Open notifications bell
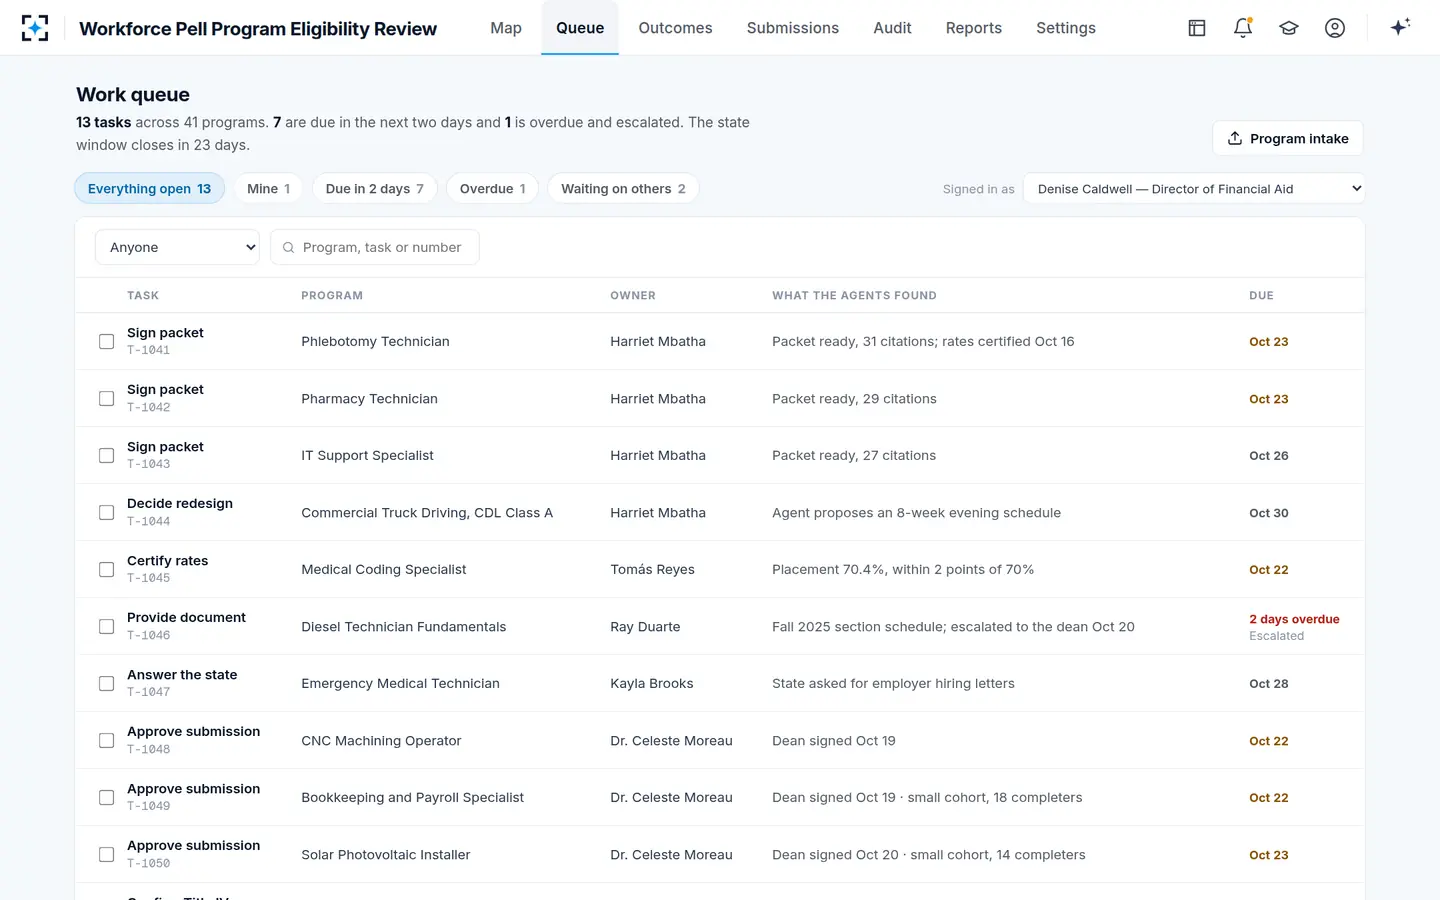 (x=1243, y=28)
